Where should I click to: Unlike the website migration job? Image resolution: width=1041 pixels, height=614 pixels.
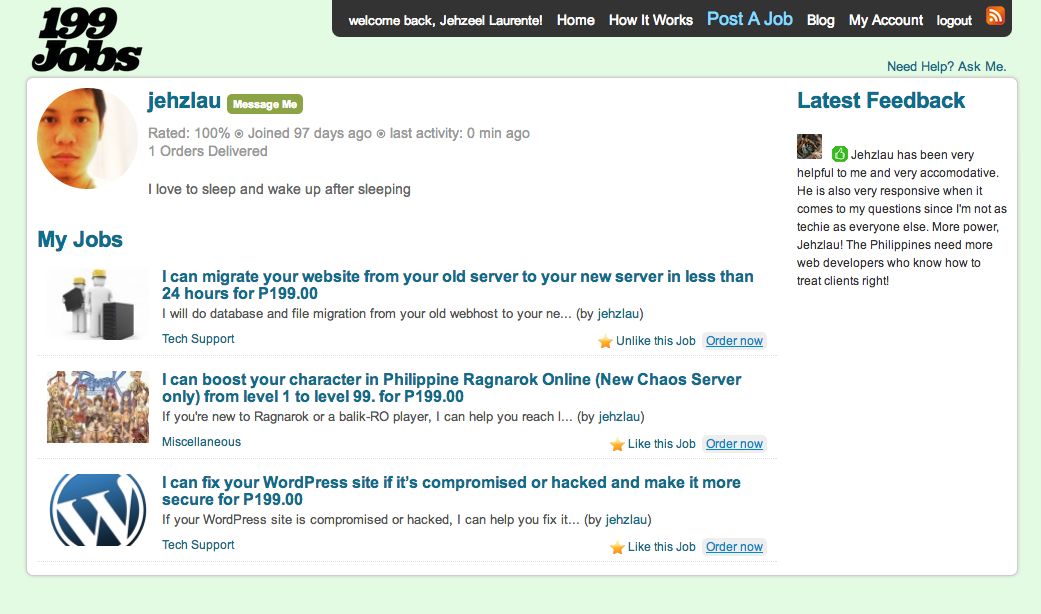pos(655,341)
